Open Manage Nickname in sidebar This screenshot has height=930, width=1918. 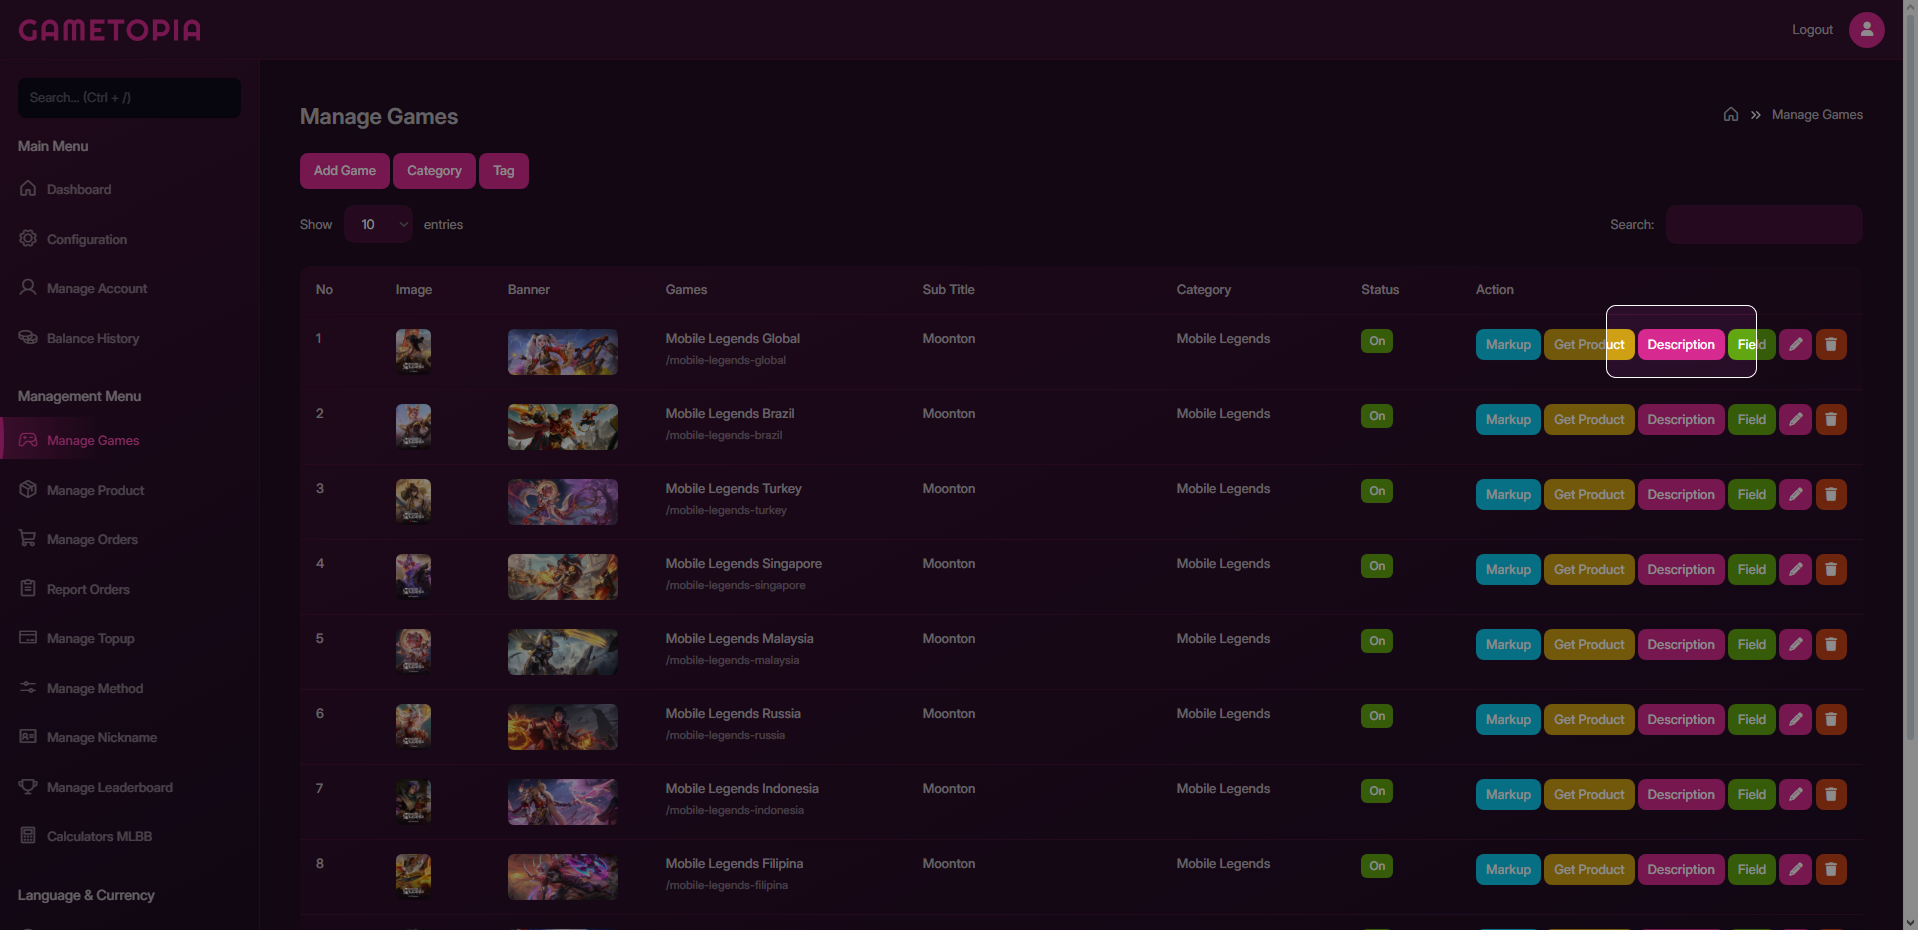click(x=102, y=737)
